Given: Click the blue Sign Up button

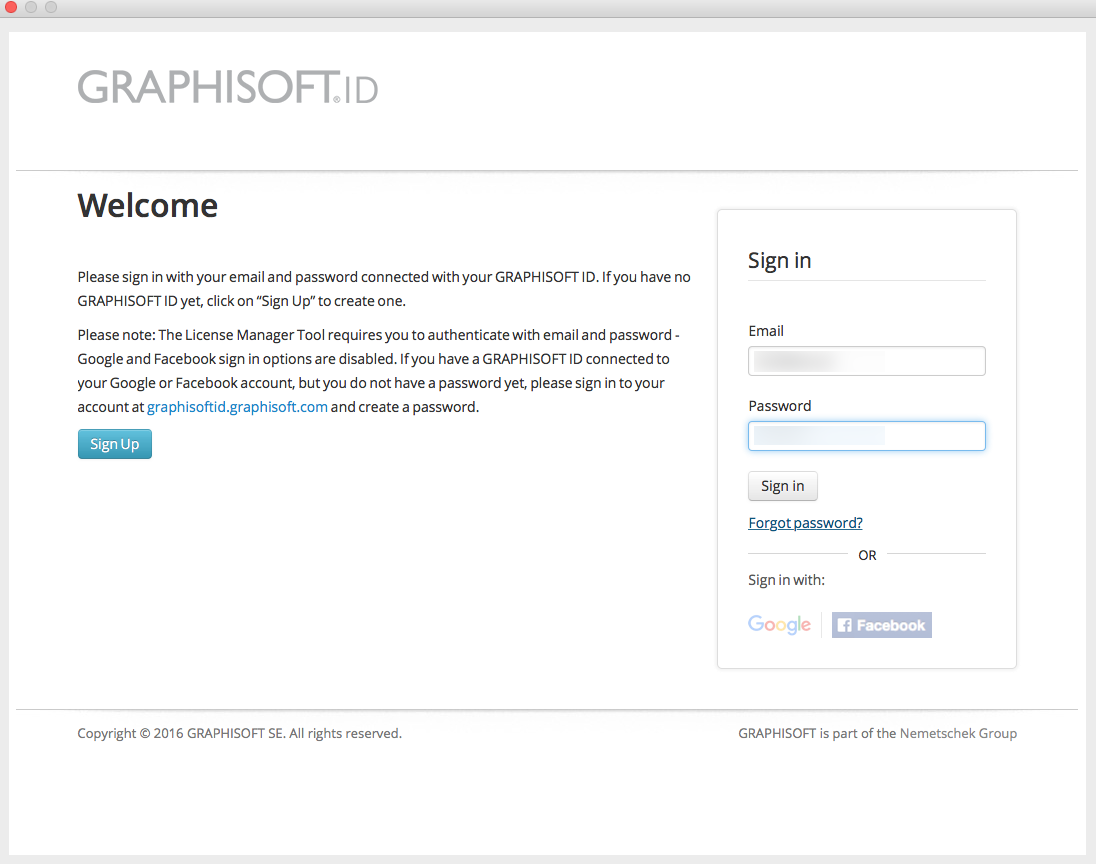Looking at the screenshot, I should coord(115,444).
